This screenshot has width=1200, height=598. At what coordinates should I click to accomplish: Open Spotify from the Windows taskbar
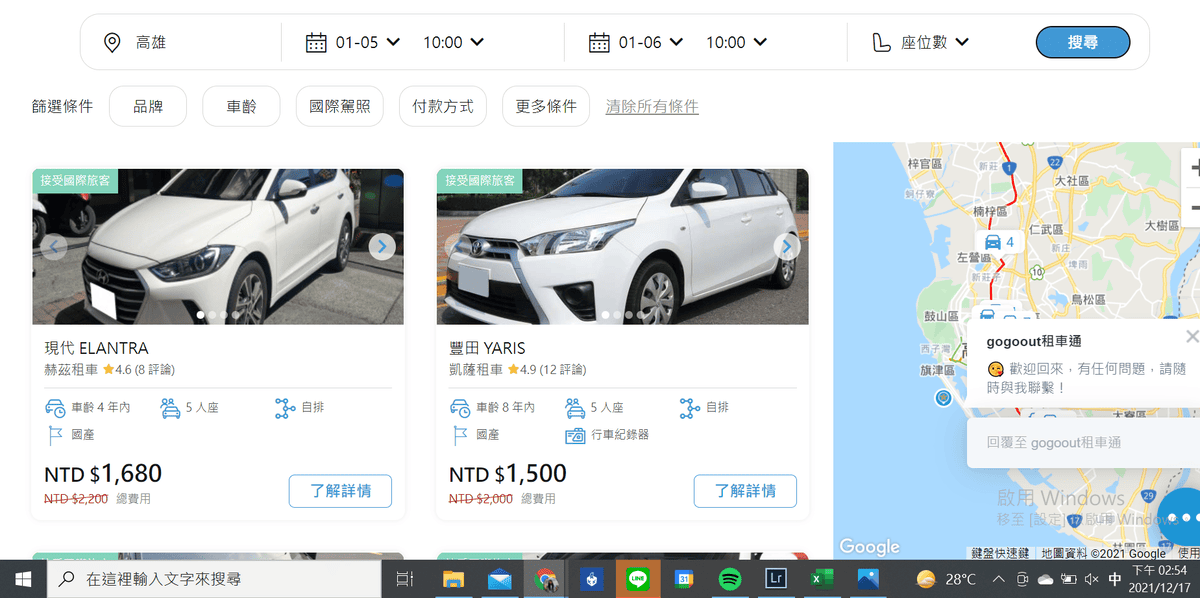click(729, 578)
